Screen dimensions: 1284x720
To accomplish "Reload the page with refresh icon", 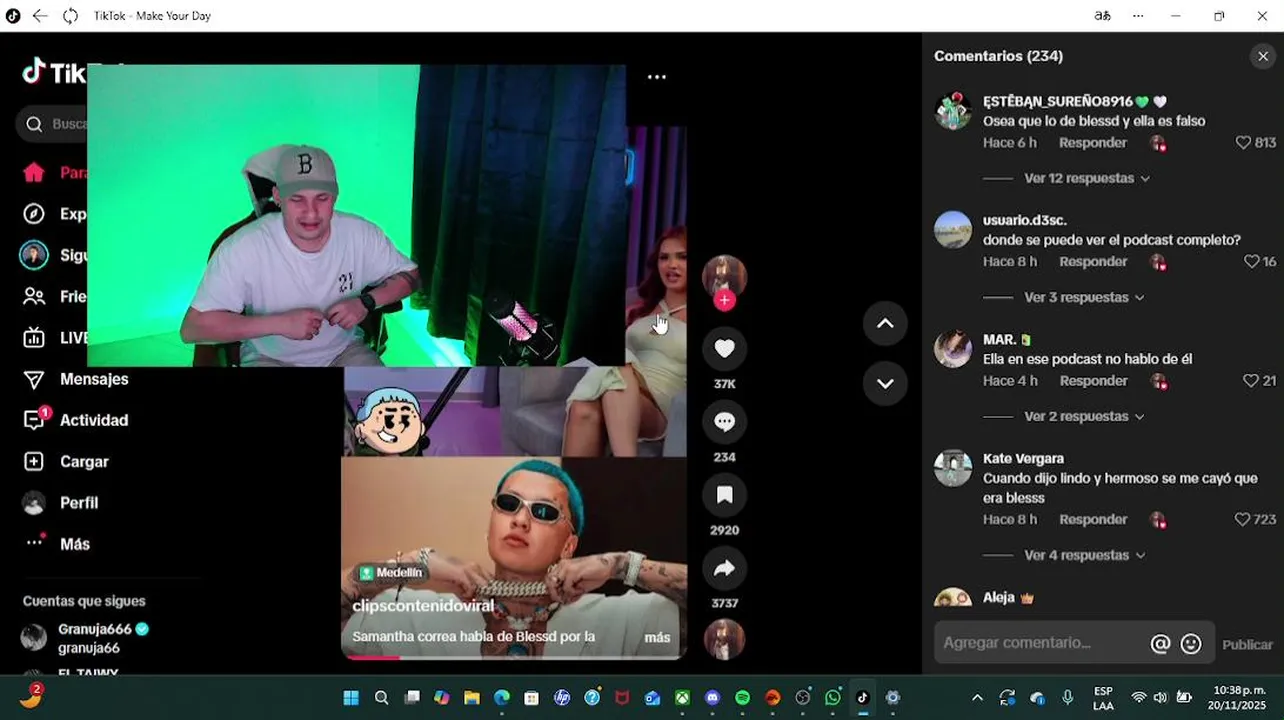I will pos(70,16).
